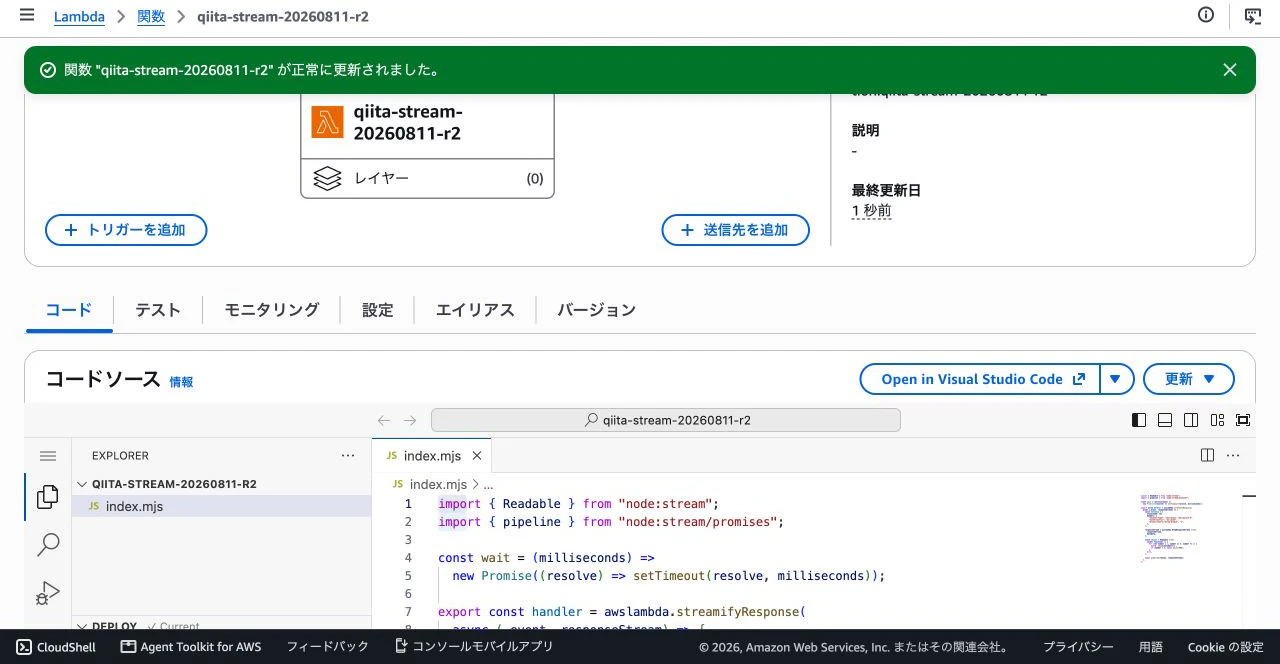Click Open in Visual Studio Code button
This screenshot has width=1280, height=664.
pos(980,379)
